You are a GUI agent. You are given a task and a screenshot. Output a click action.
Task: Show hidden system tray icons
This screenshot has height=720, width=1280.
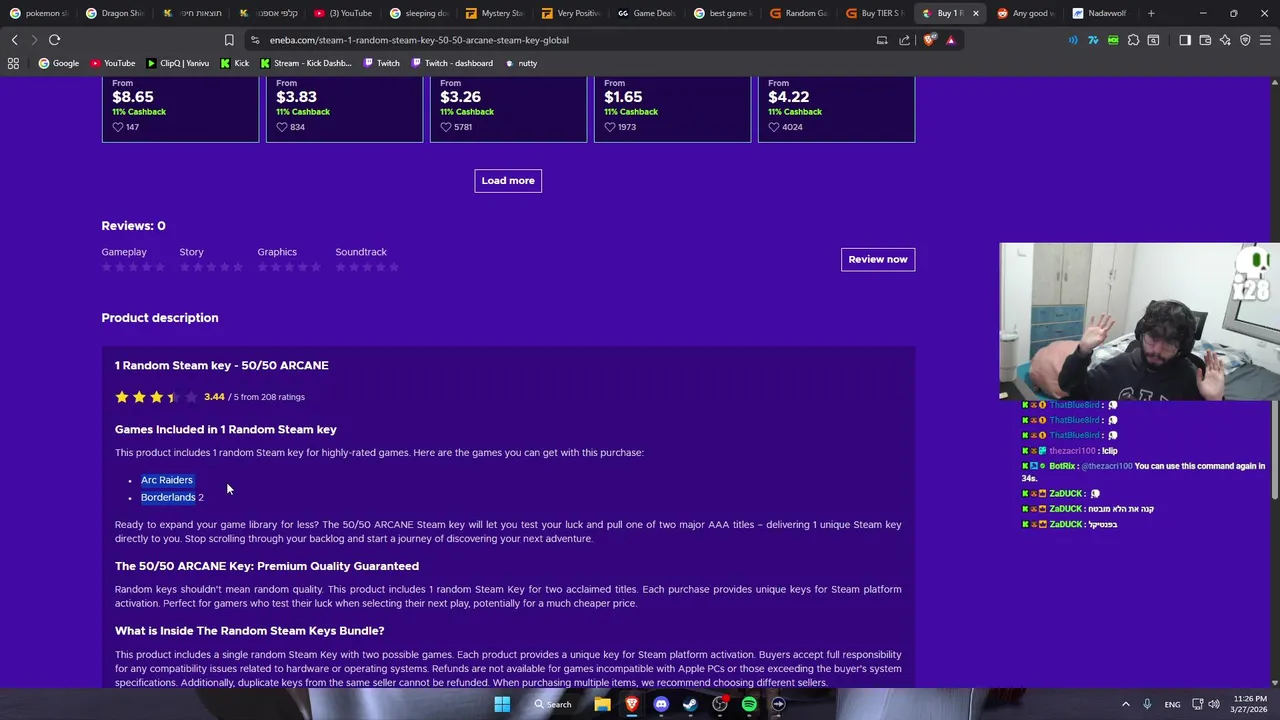tap(1125, 704)
